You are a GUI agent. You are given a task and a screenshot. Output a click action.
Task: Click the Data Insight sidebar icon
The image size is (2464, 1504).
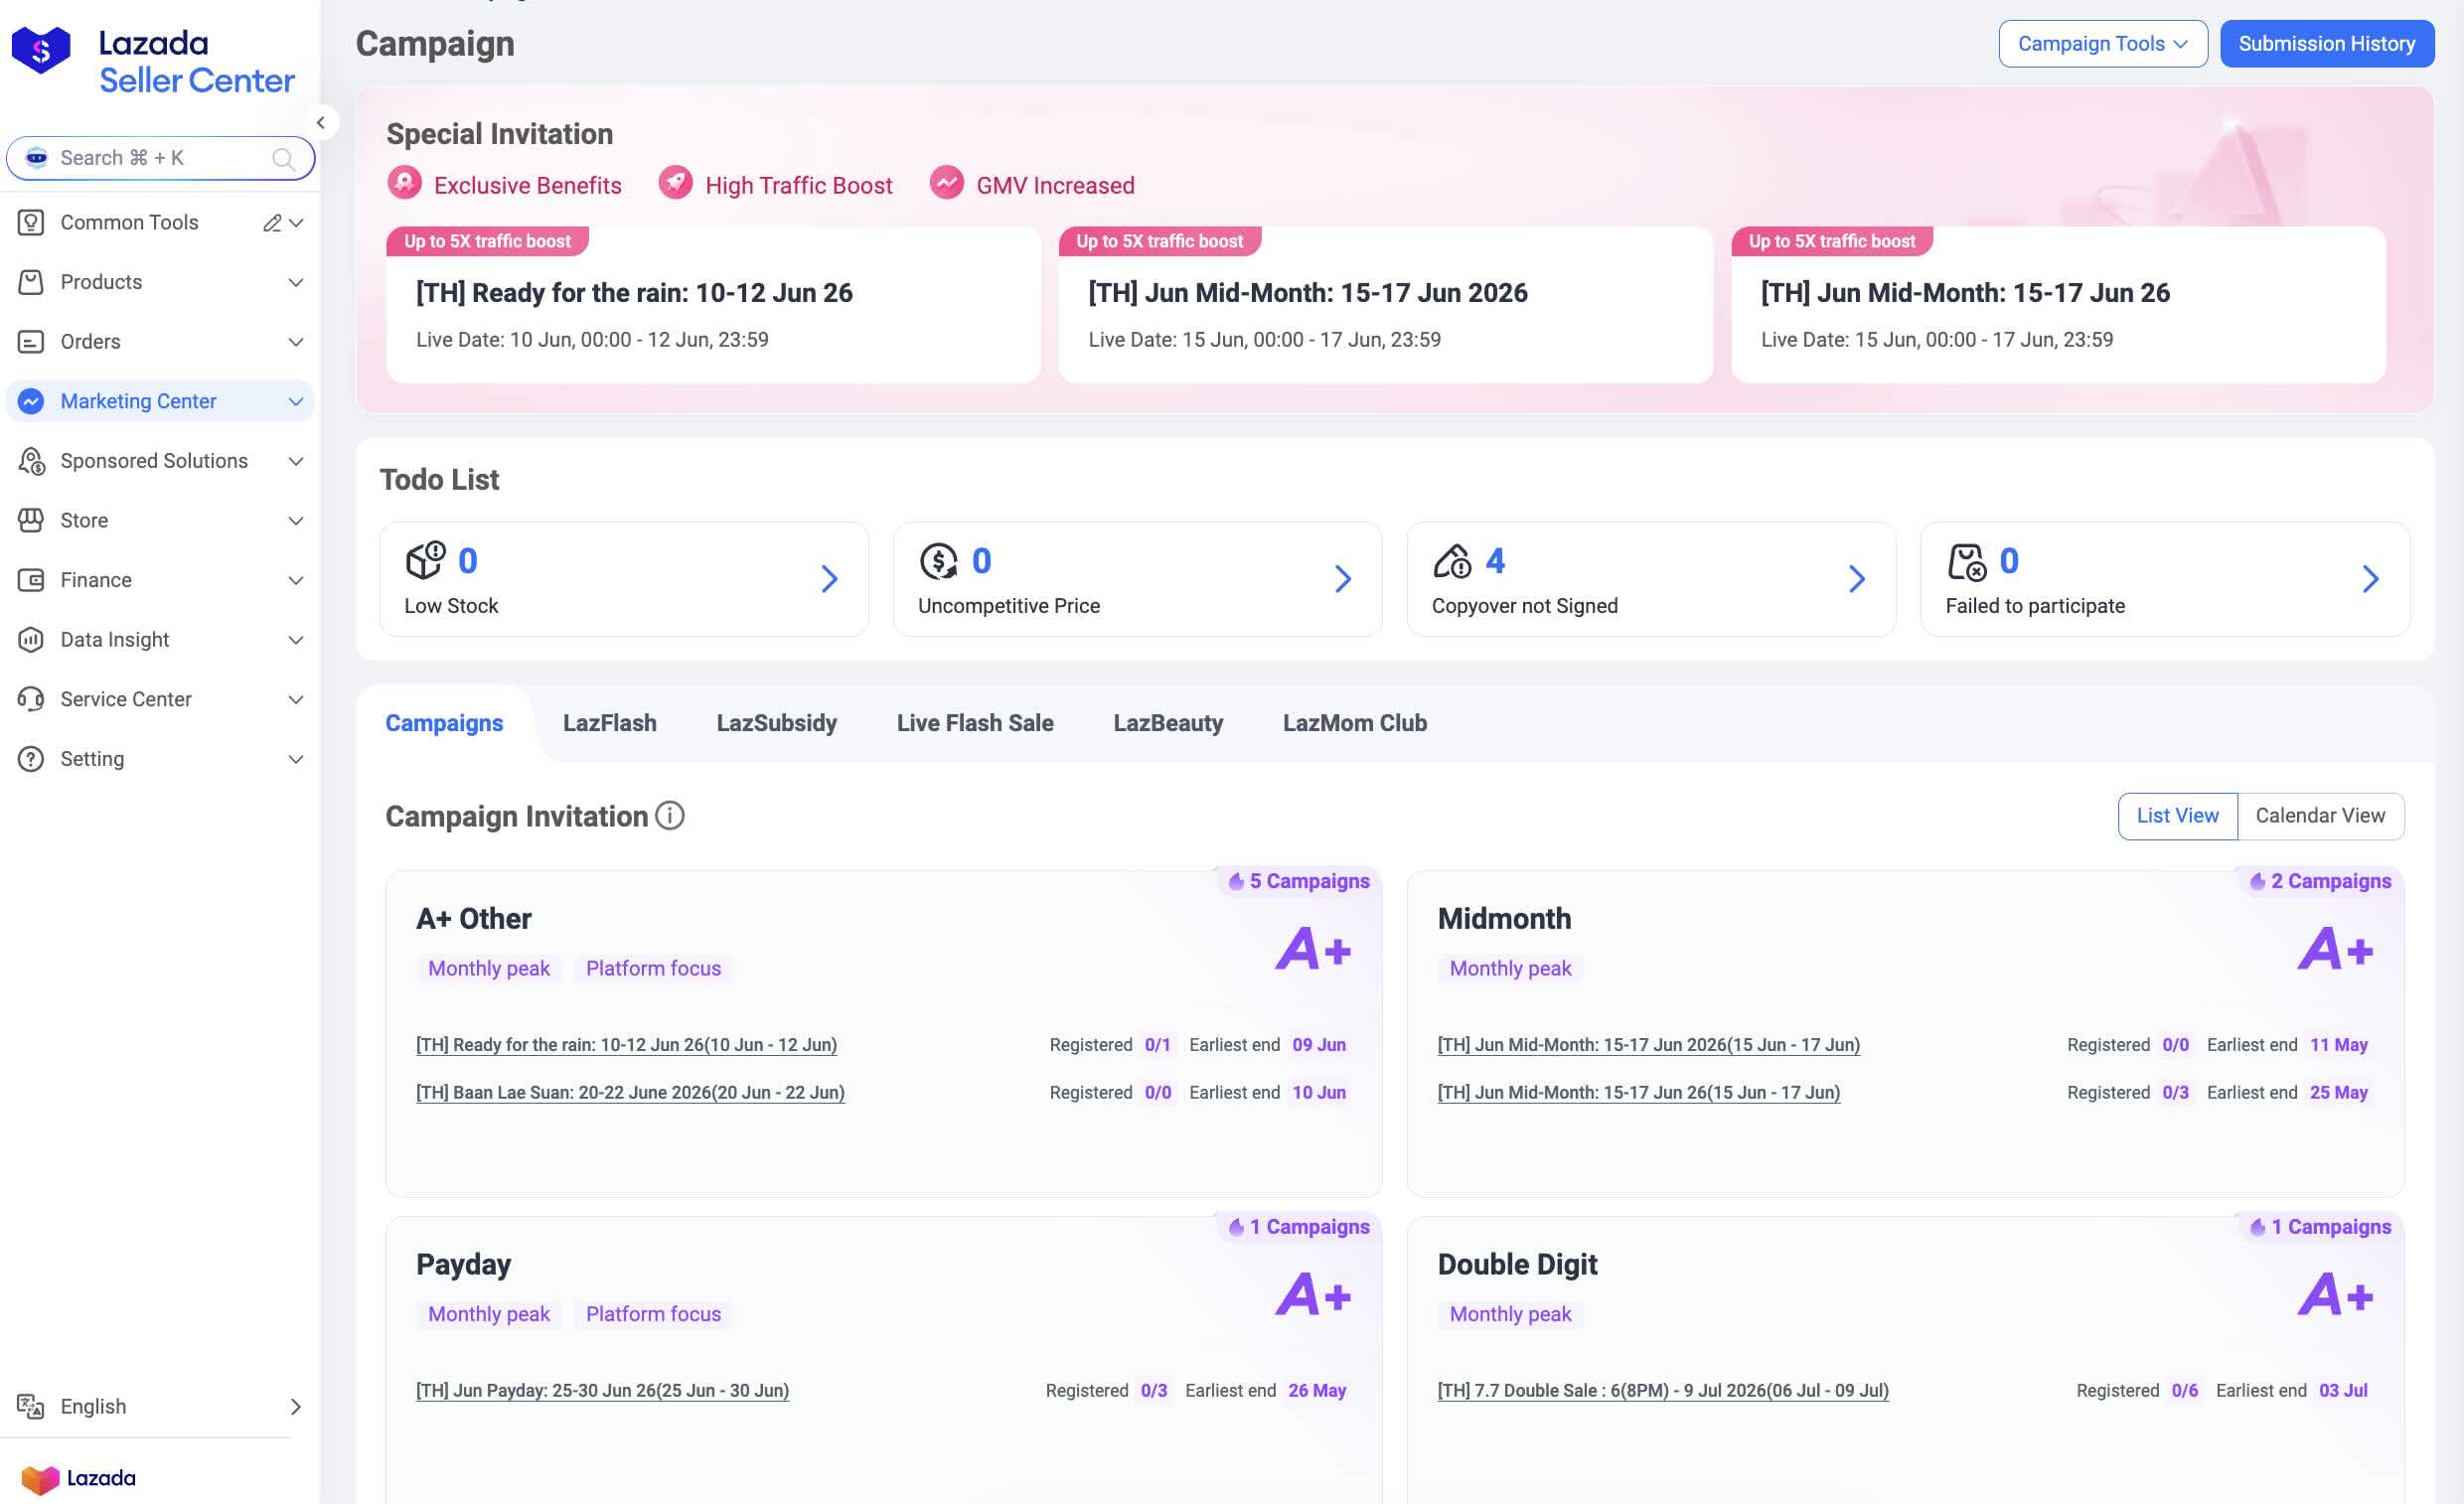tap(31, 640)
